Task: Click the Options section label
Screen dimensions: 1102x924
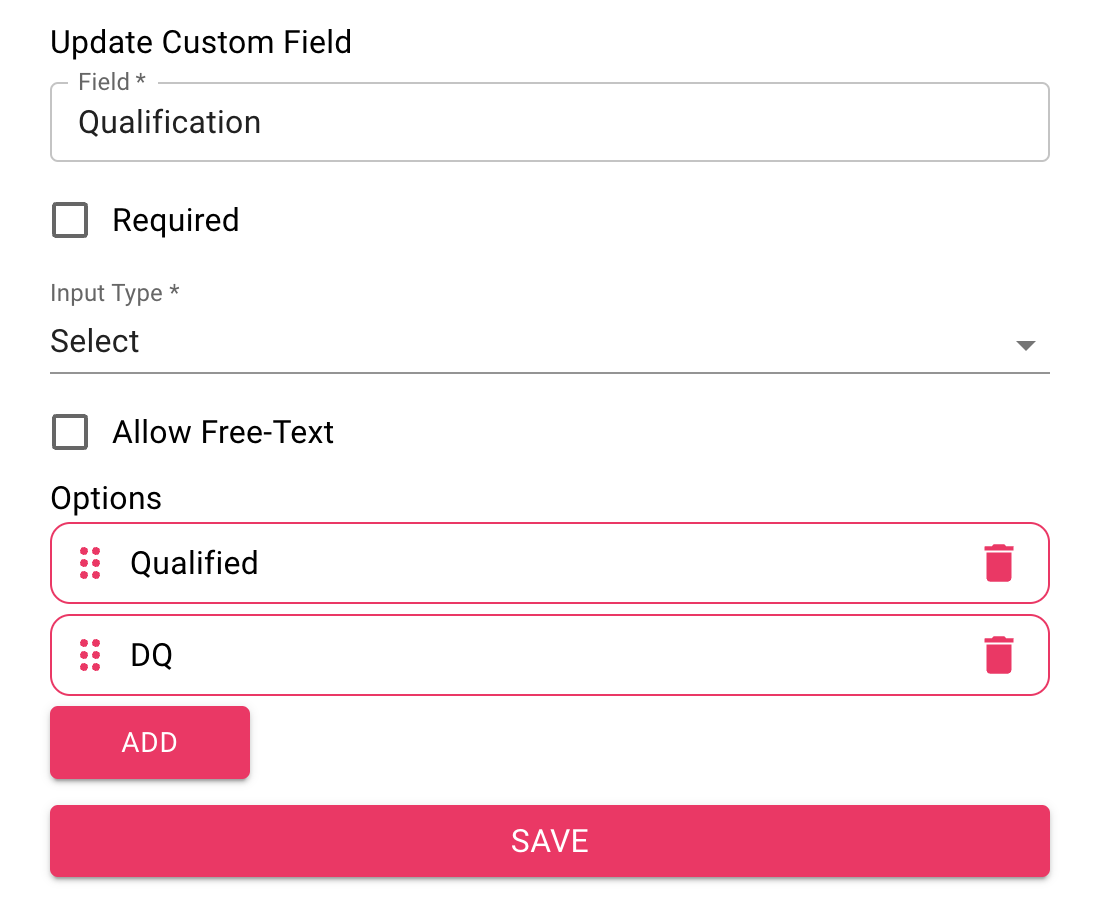Action: [106, 498]
